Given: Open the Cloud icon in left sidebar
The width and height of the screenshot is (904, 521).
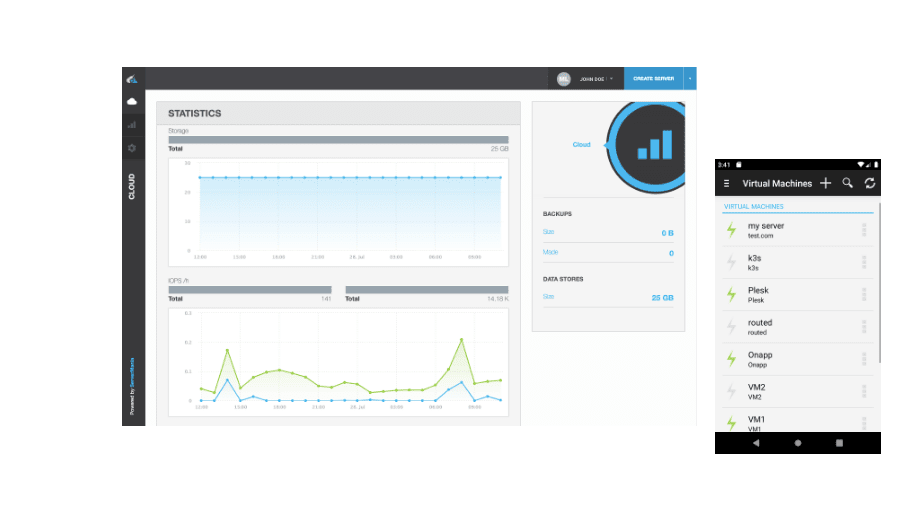Looking at the screenshot, I should (x=132, y=101).
